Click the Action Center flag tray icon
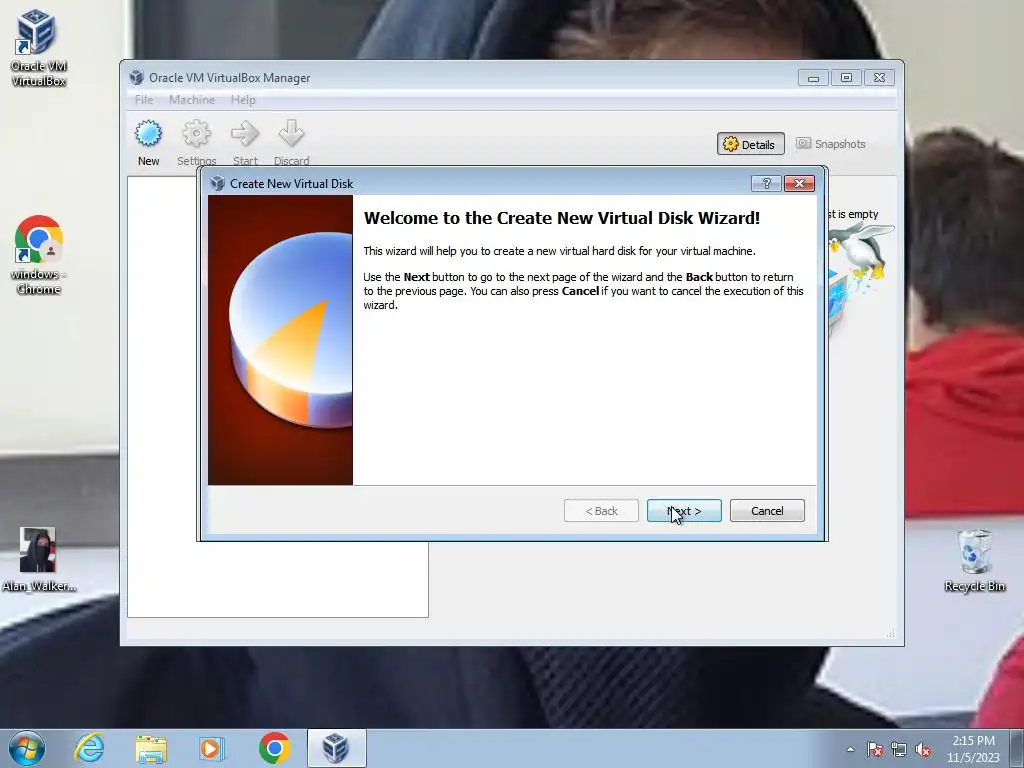The width and height of the screenshot is (1024, 768). 875,749
